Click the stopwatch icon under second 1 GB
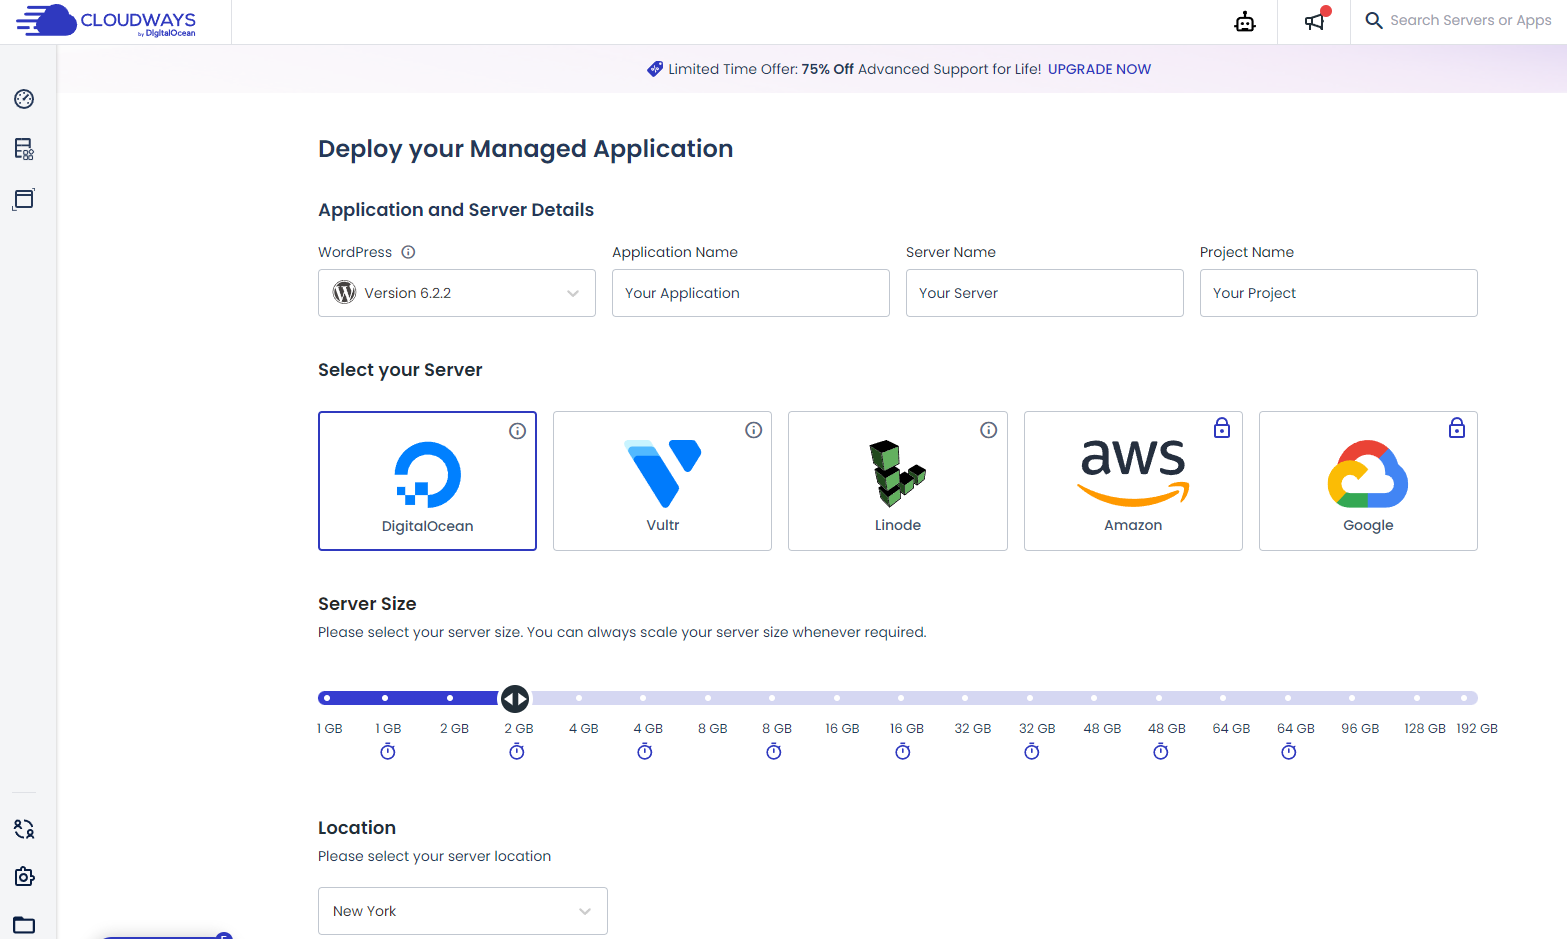 (x=388, y=751)
